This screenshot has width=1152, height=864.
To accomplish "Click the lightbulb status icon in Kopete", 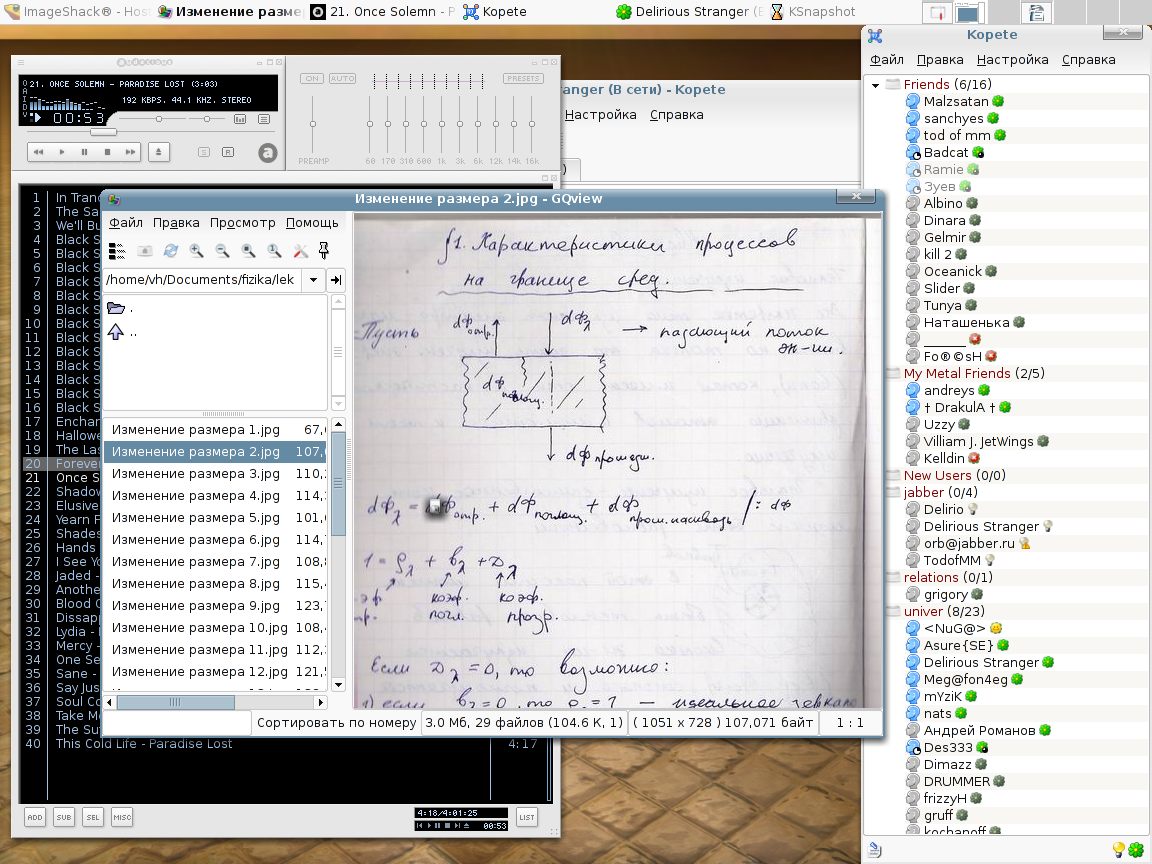I will (x=1118, y=849).
